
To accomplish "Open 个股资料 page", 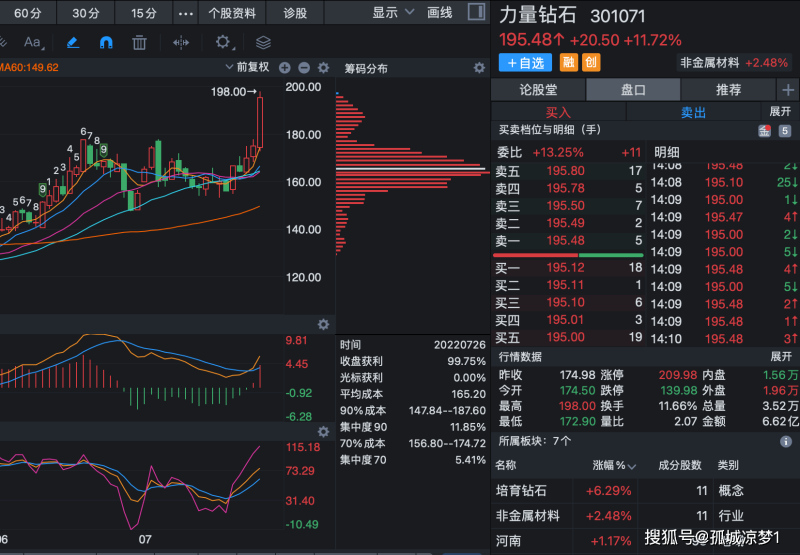I will [232, 13].
